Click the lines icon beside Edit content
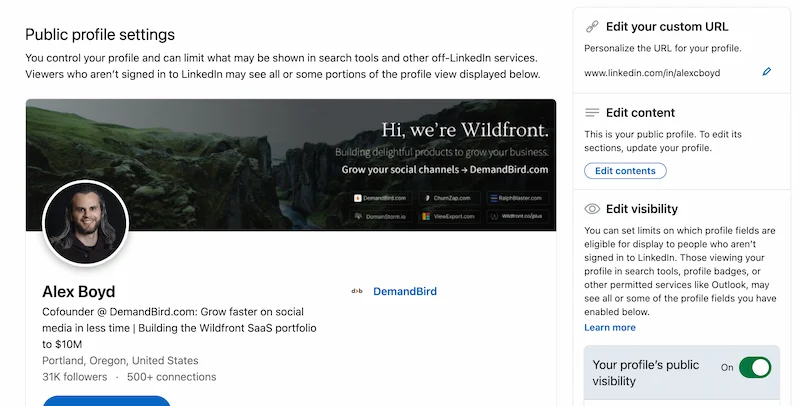 [x=592, y=113]
